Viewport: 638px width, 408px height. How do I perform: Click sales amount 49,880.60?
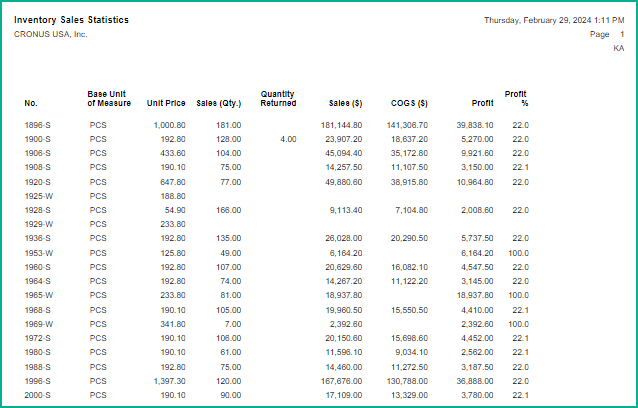[343, 182]
